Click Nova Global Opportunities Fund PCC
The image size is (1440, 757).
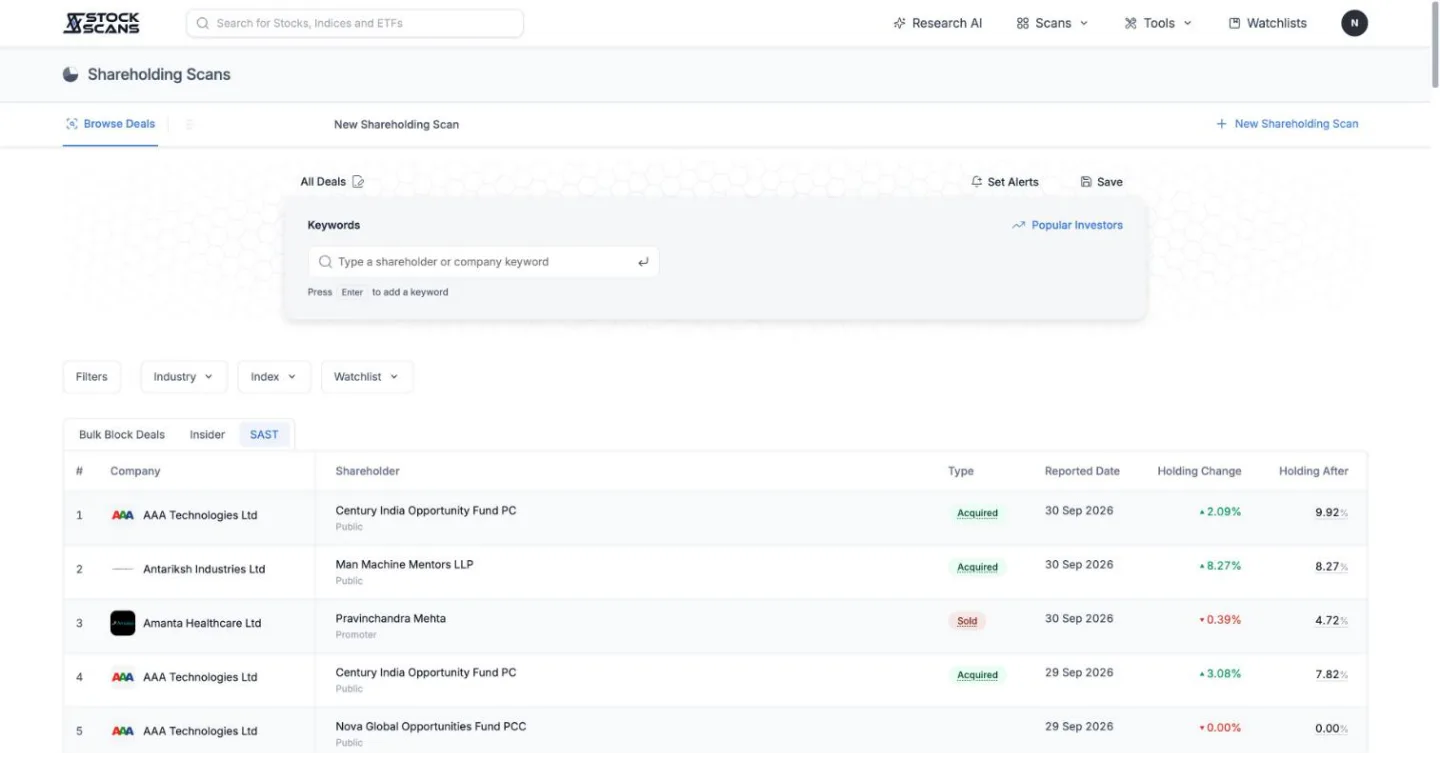[431, 726]
